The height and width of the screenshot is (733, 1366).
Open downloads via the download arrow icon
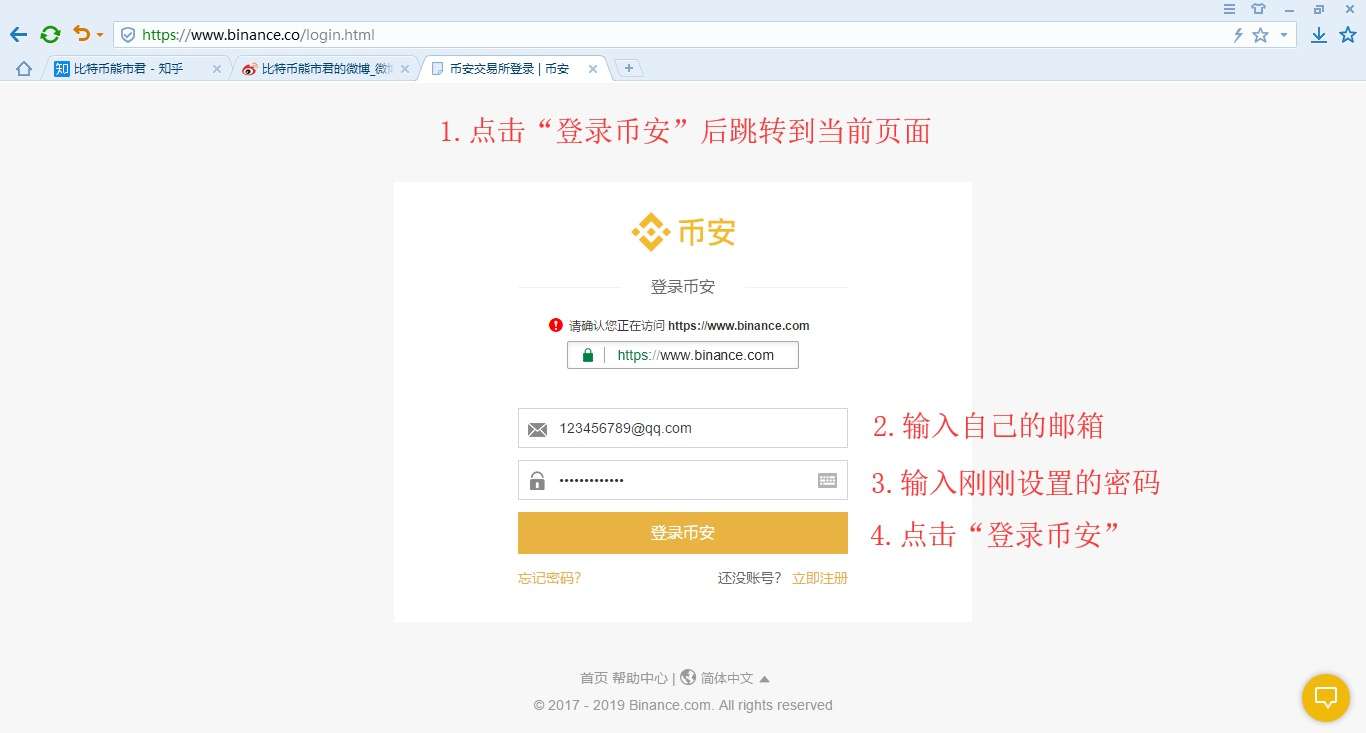pyautogui.click(x=1319, y=35)
